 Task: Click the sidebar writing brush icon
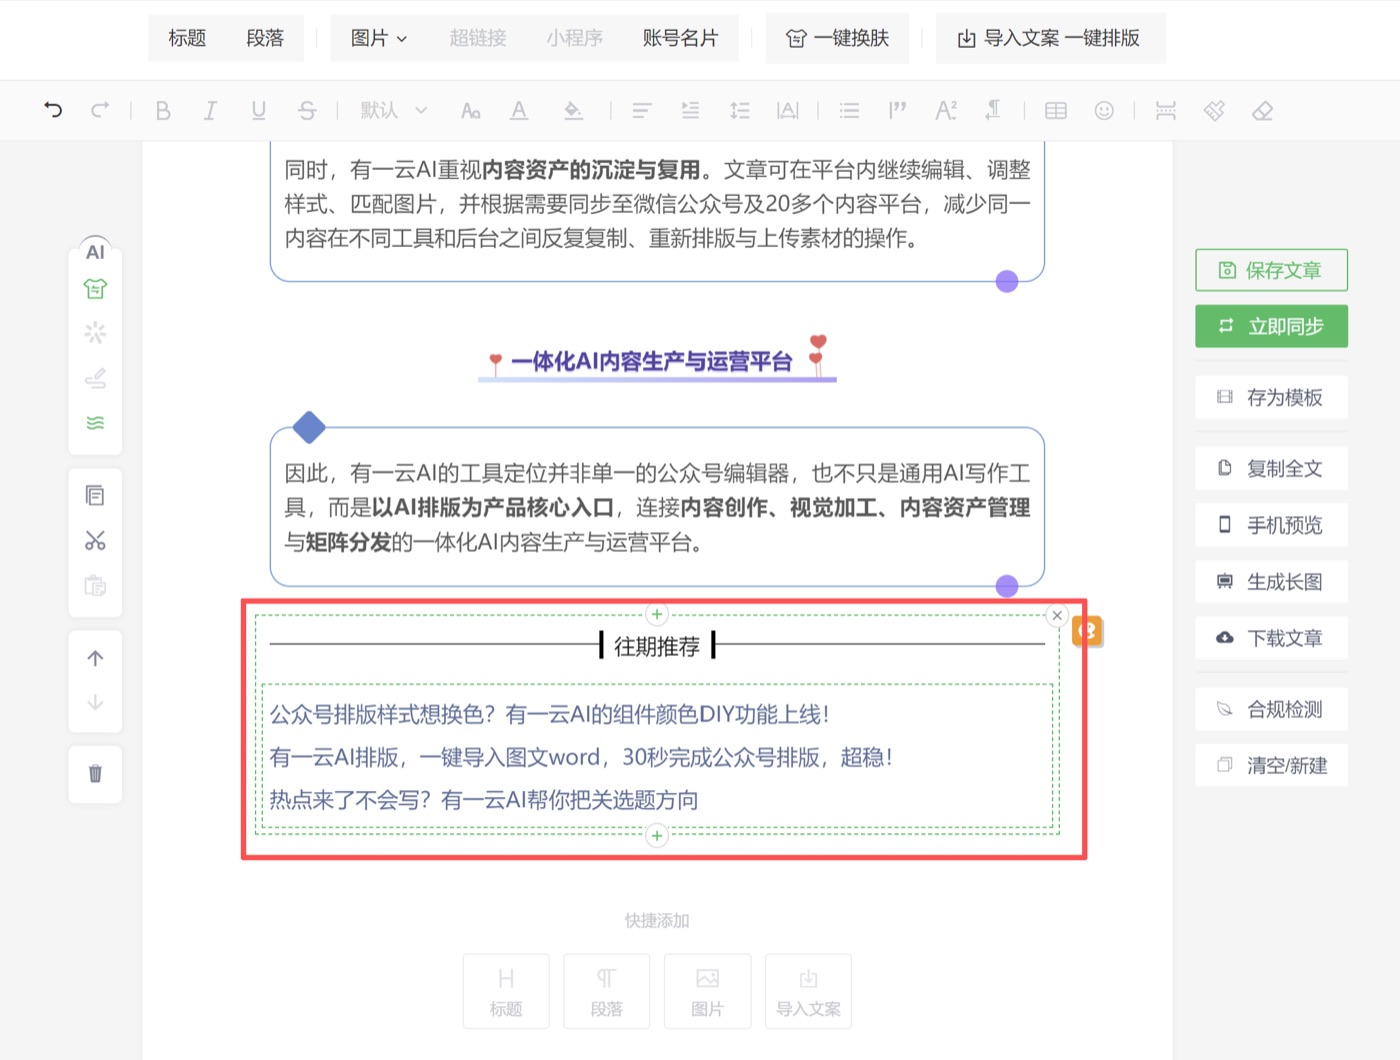tap(95, 378)
